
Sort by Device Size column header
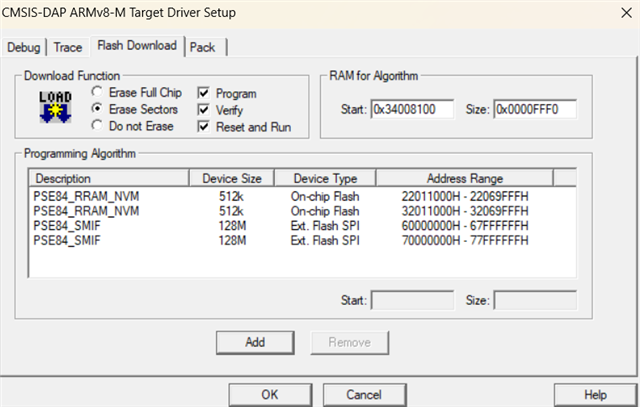[231, 178]
